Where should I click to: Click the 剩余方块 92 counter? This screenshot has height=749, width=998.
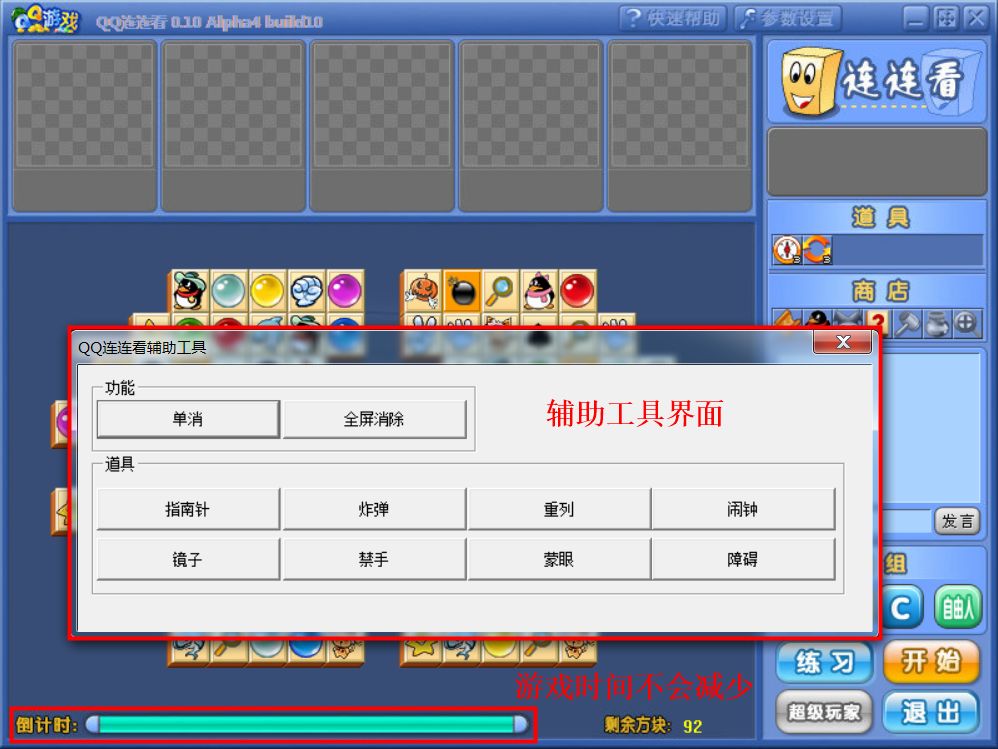653,725
